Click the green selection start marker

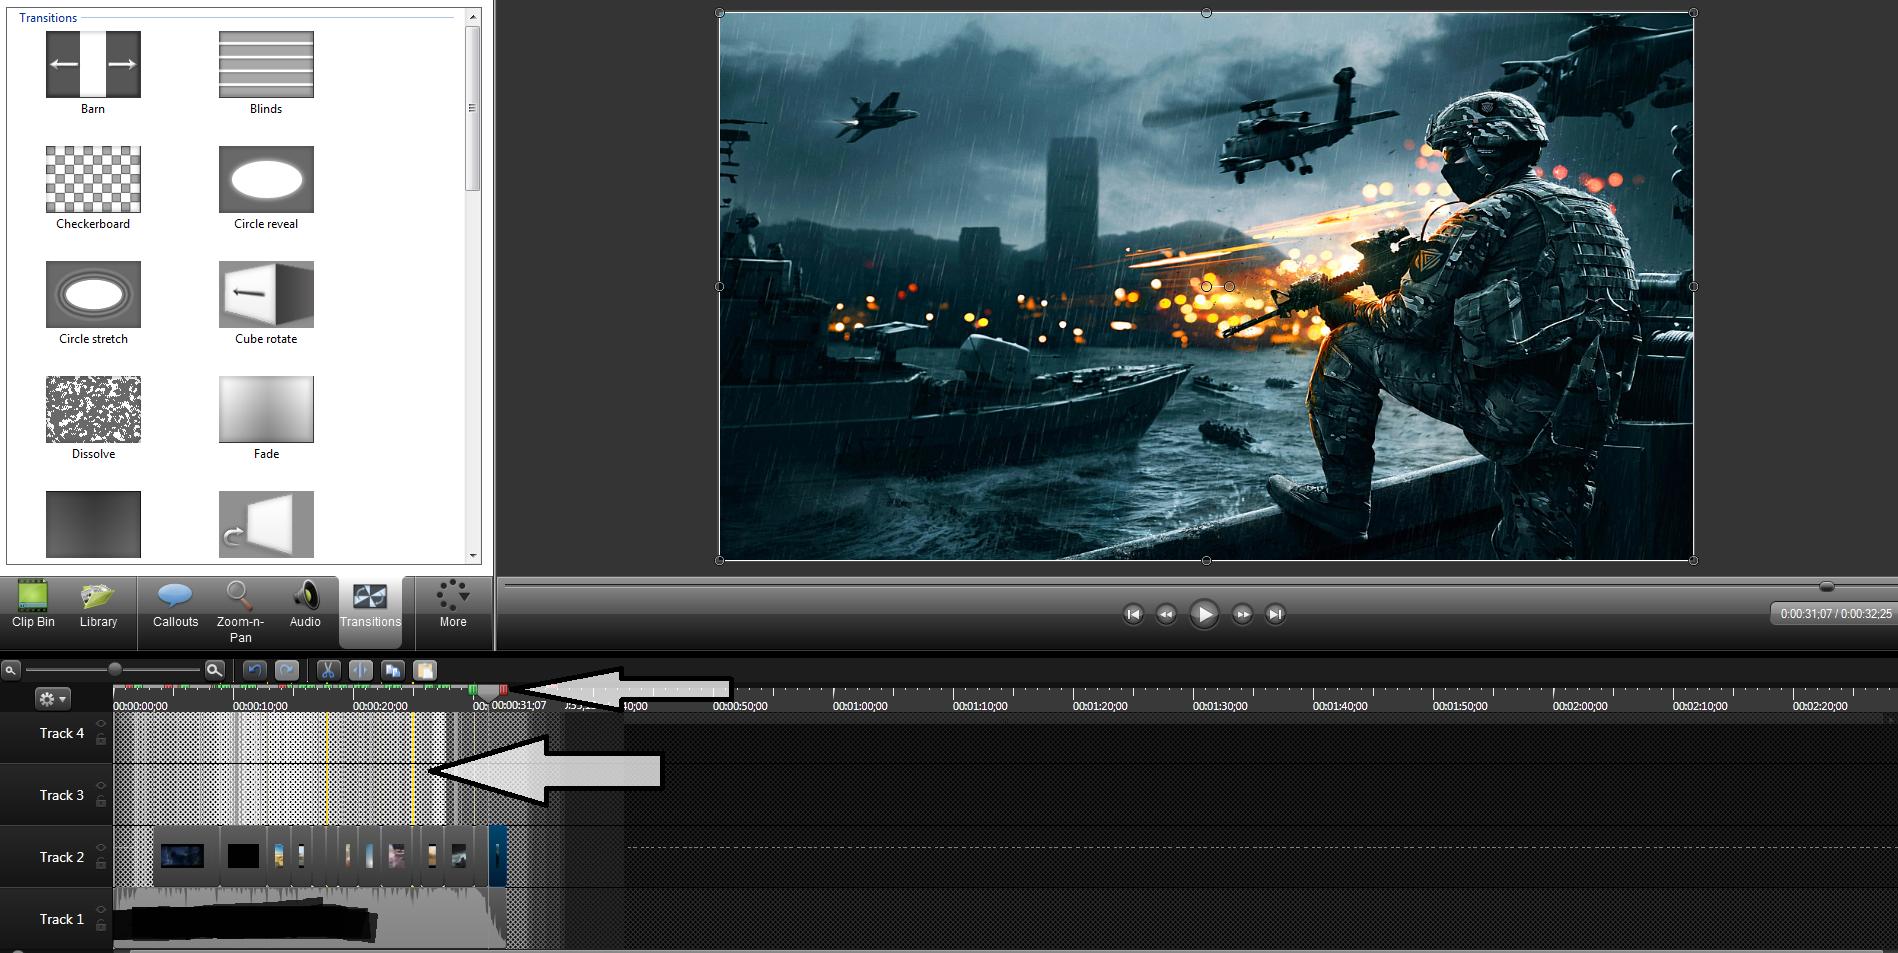pyautogui.click(x=473, y=690)
